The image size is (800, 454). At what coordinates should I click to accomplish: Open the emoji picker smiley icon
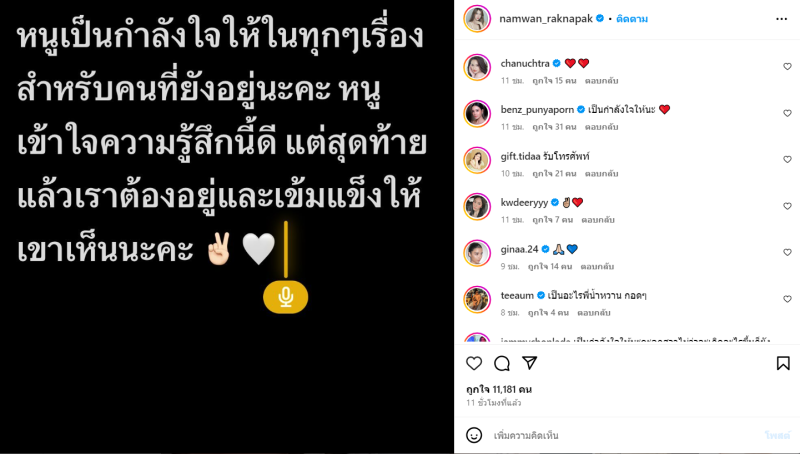pyautogui.click(x=474, y=435)
